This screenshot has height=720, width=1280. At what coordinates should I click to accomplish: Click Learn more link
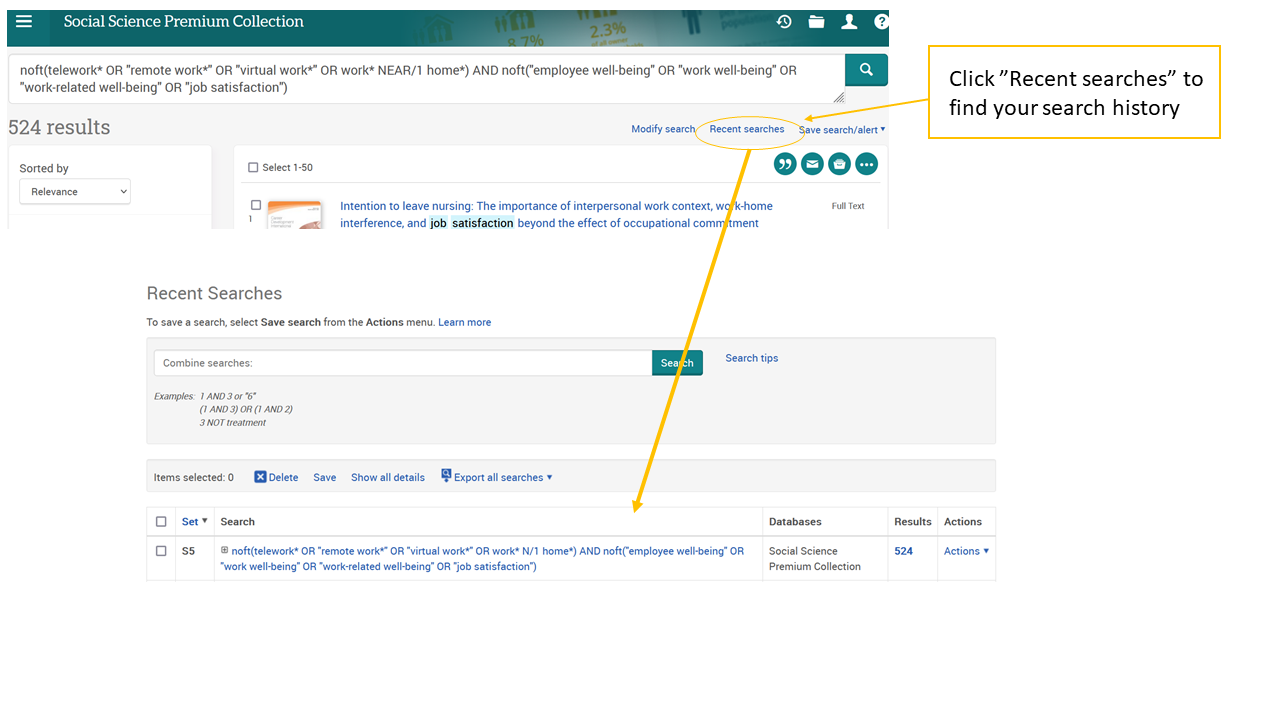coord(464,322)
